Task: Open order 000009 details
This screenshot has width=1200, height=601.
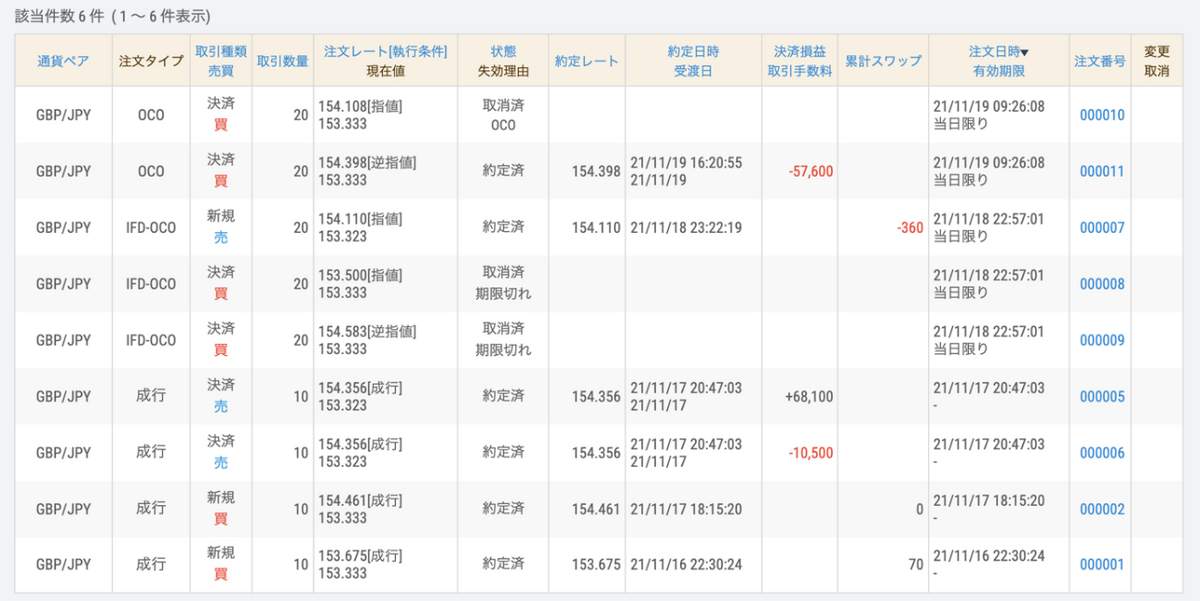Action: tap(1102, 340)
